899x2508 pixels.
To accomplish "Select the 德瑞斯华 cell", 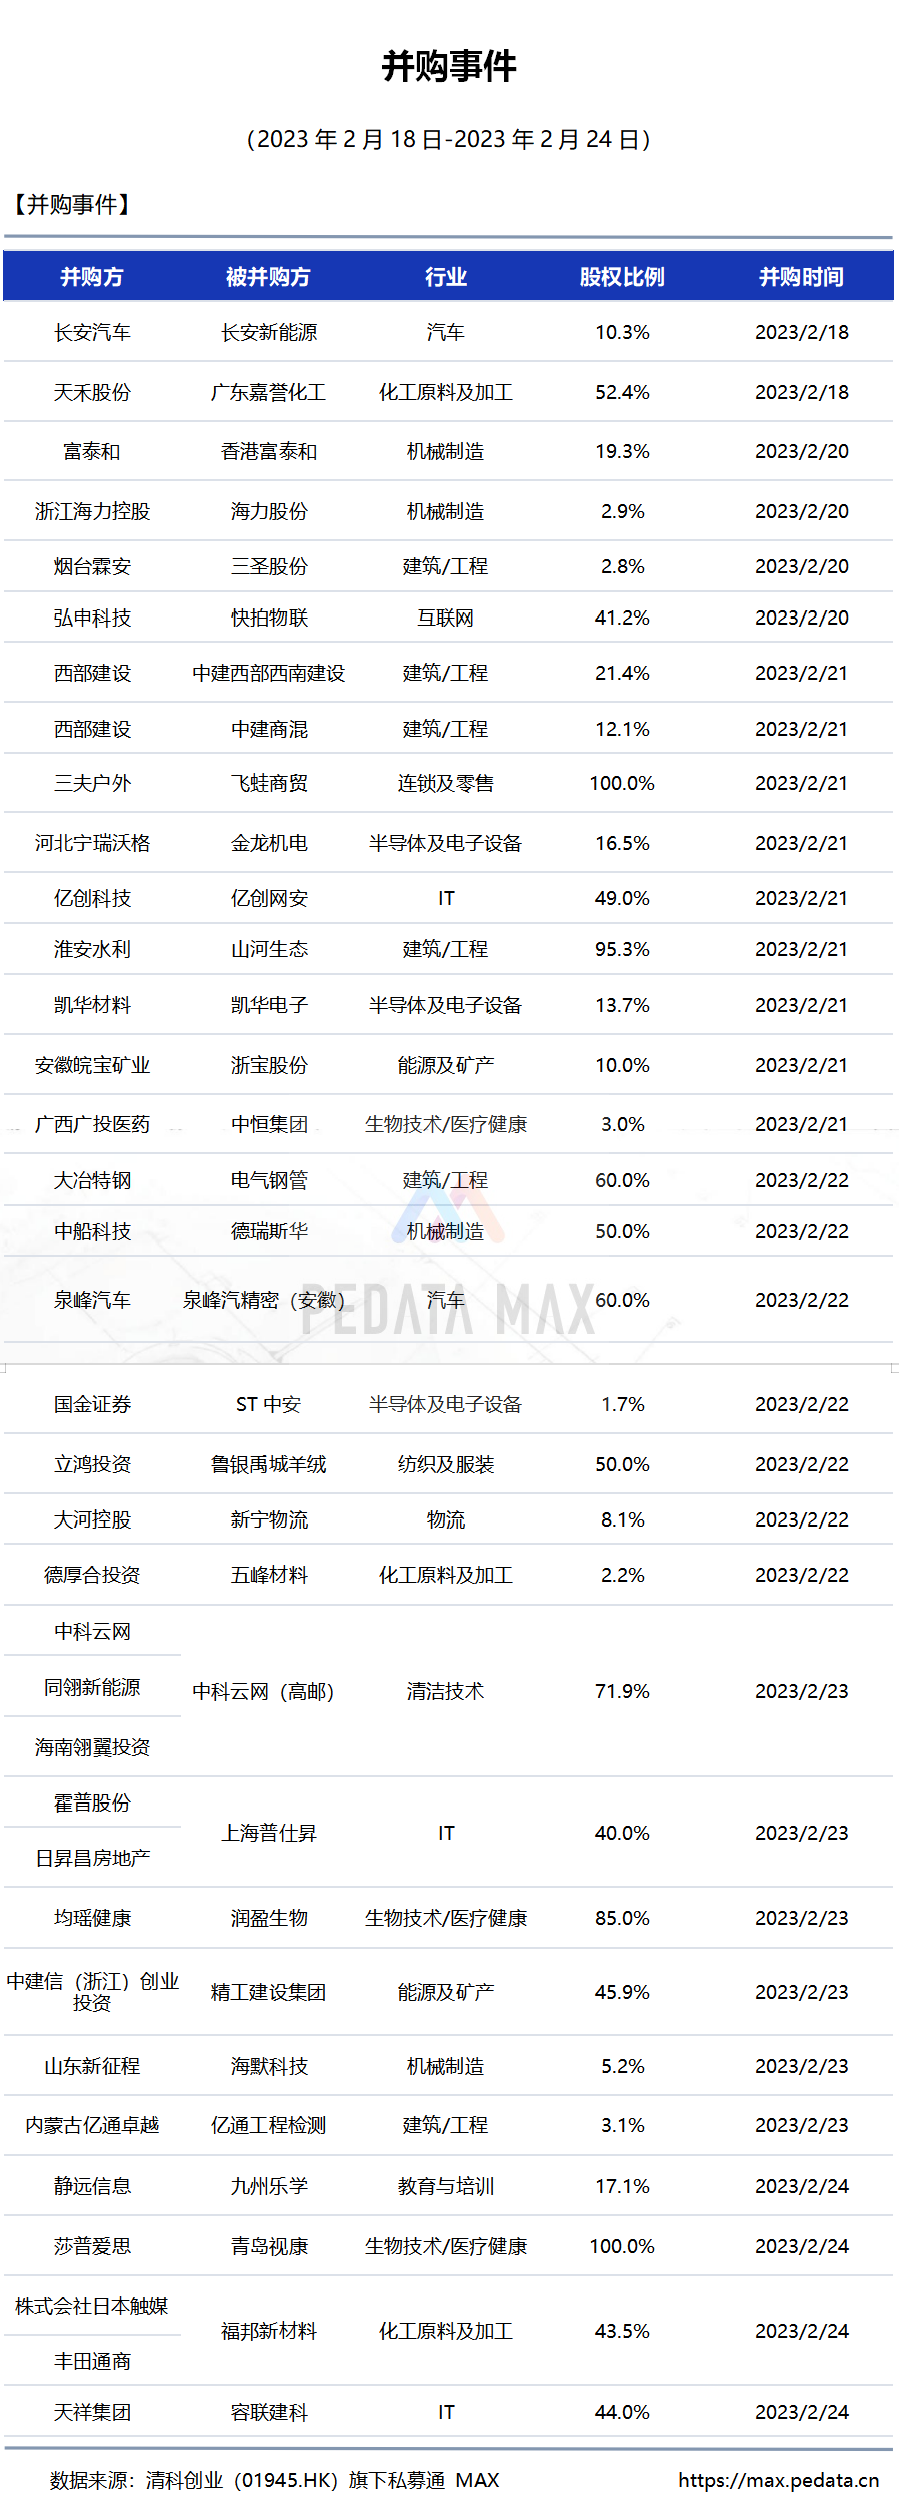I will (269, 1232).
